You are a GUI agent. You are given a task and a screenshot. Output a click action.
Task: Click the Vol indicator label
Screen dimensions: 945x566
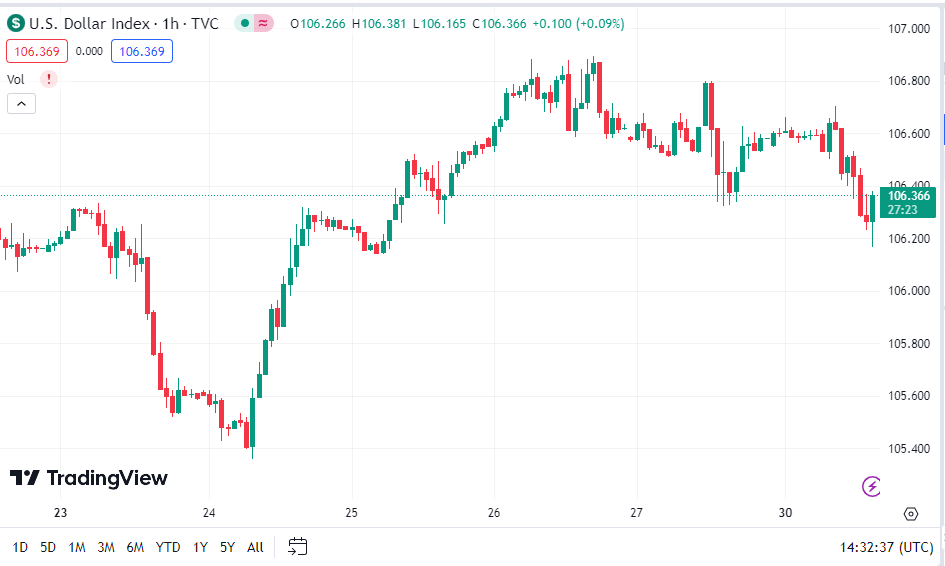tap(16, 79)
